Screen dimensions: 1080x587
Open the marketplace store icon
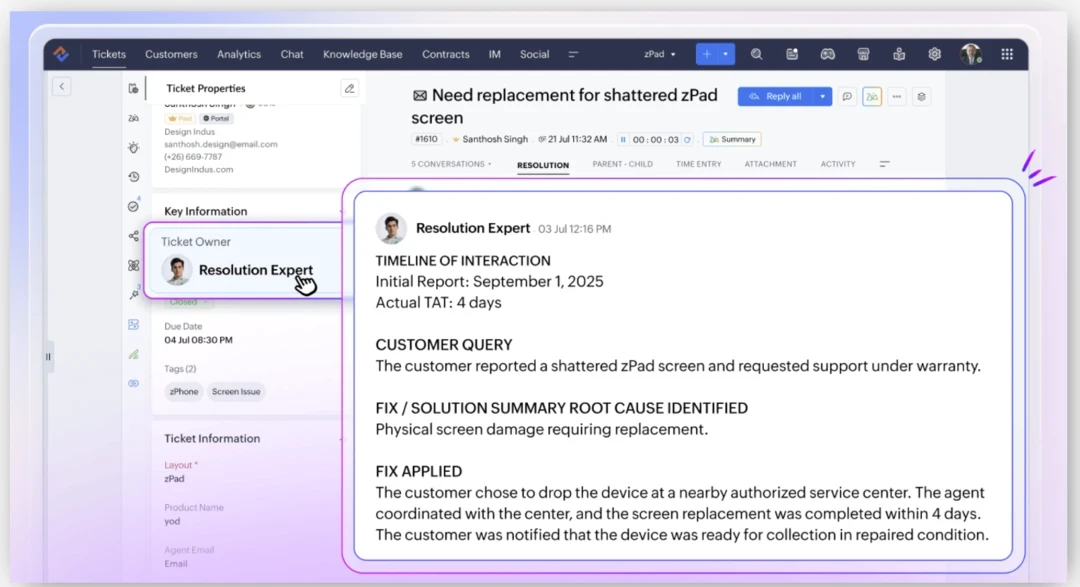coord(864,54)
